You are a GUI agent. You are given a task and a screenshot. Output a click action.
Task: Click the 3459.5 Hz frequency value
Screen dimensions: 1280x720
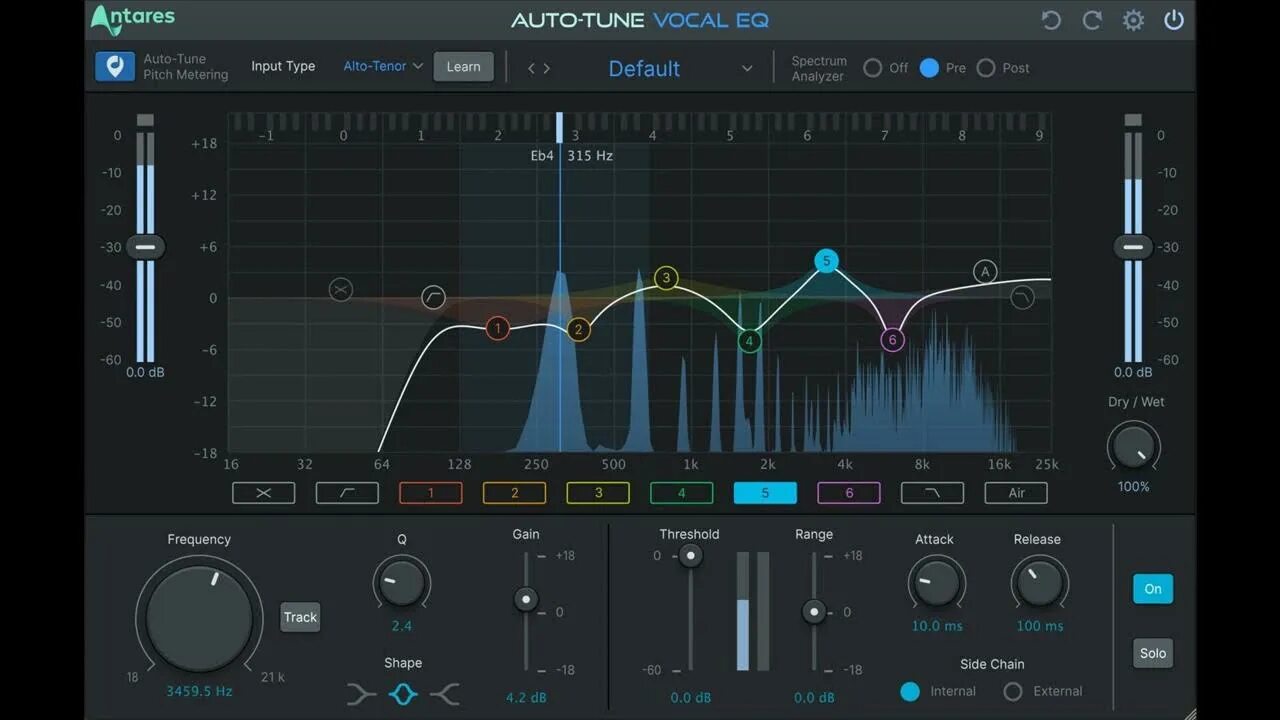point(200,691)
